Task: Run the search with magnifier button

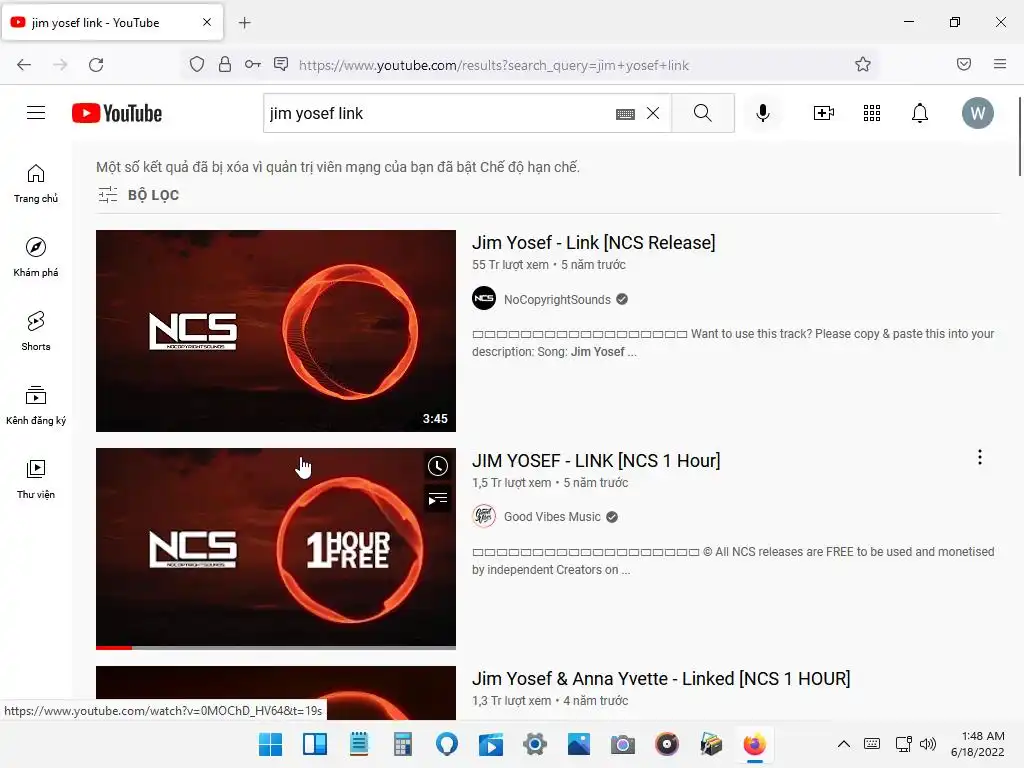Action: 703,113
